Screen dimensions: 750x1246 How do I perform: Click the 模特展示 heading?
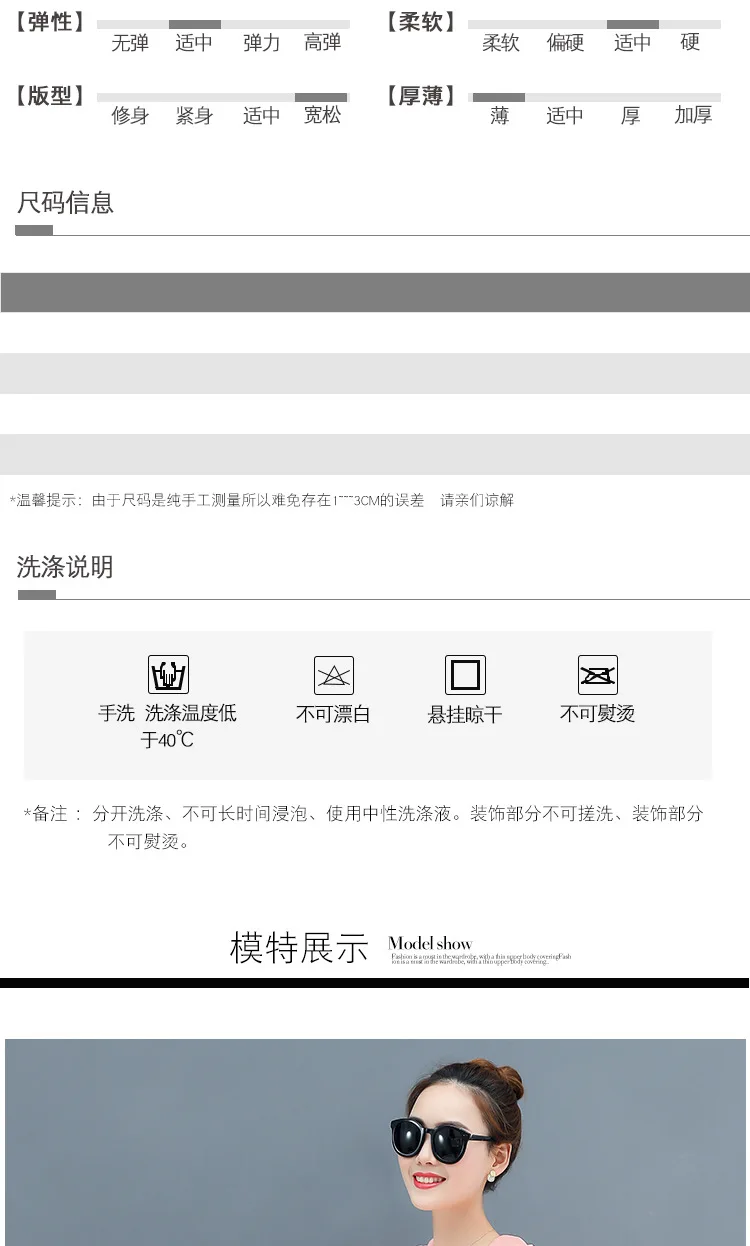(x=299, y=948)
